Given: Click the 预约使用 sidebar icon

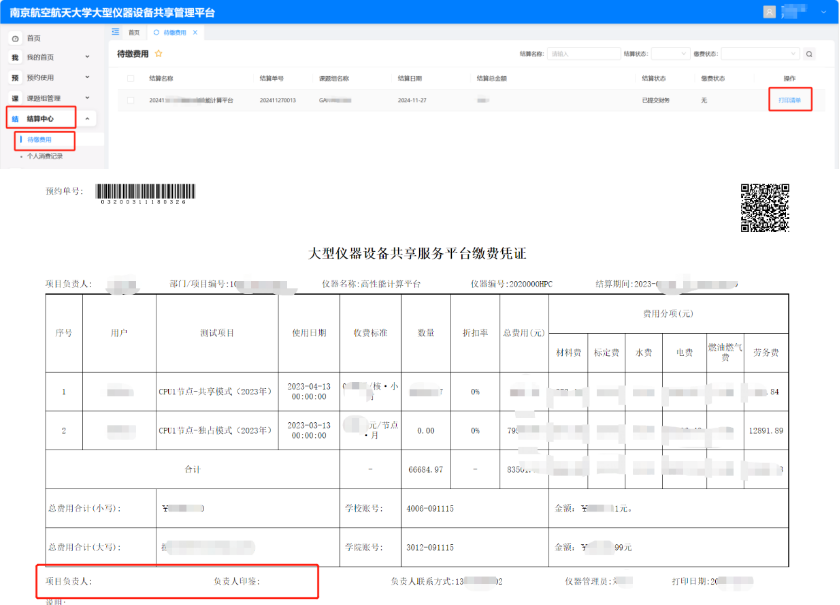Looking at the screenshot, I should click(15, 77).
